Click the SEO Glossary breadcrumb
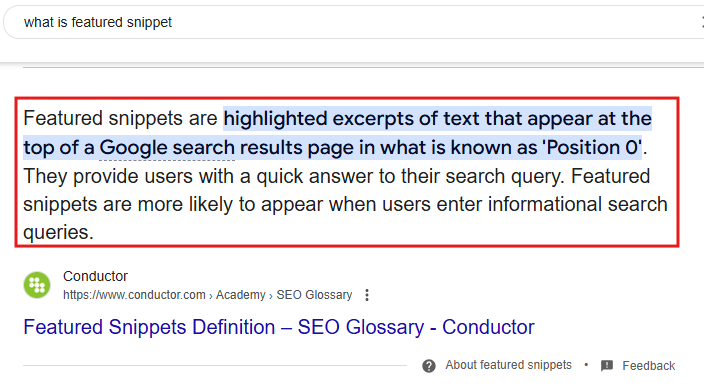This screenshot has height=390, width=704. 314,295
